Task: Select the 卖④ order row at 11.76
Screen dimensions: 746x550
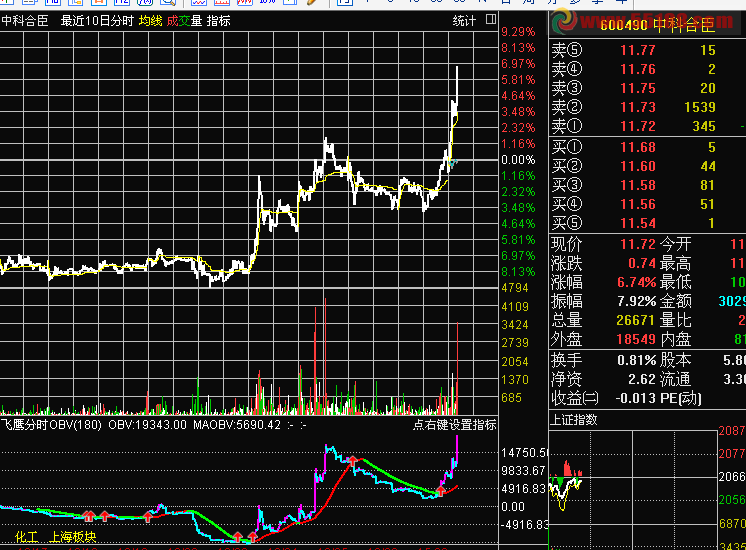Action: coord(647,69)
